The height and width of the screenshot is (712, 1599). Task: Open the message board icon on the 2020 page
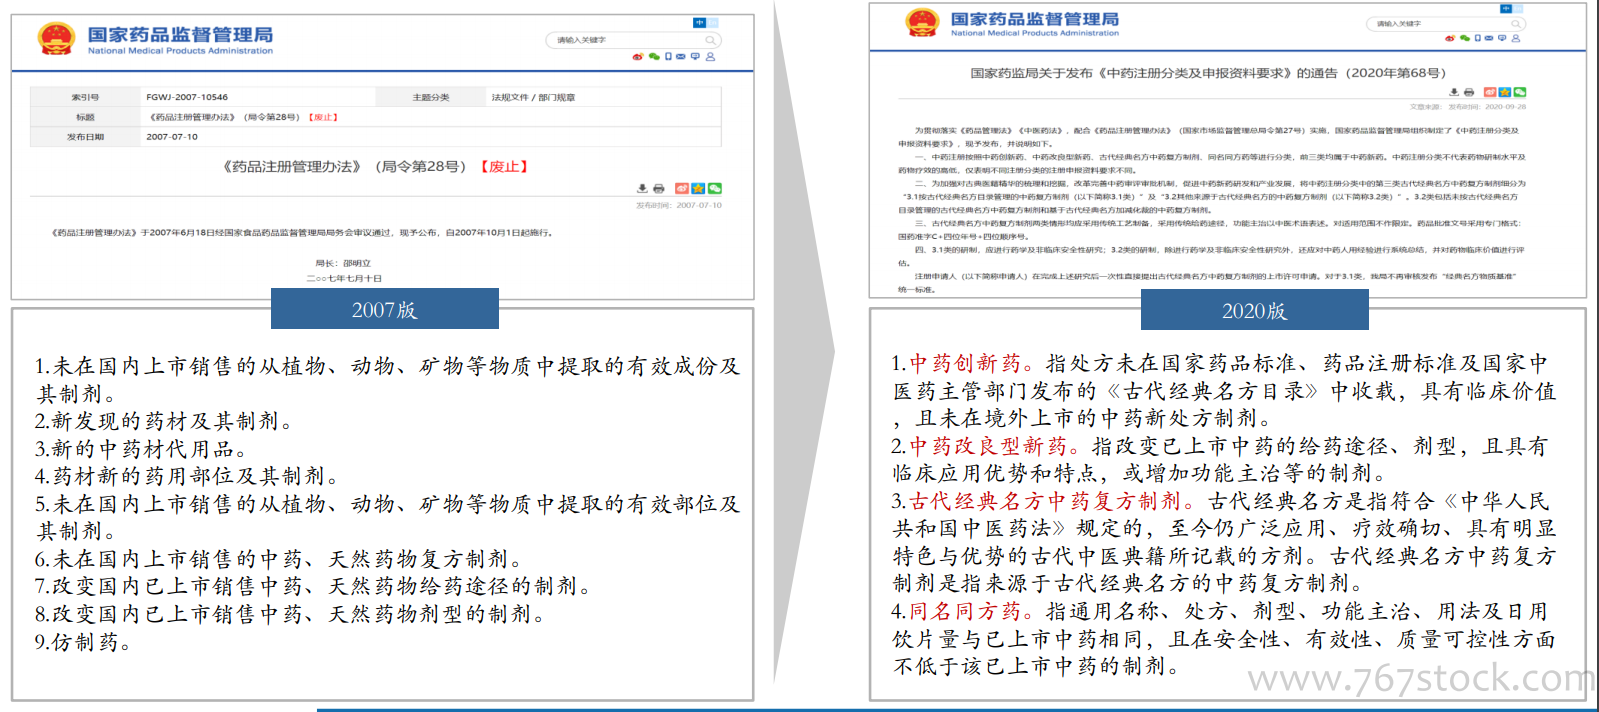pyautogui.click(x=1502, y=38)
